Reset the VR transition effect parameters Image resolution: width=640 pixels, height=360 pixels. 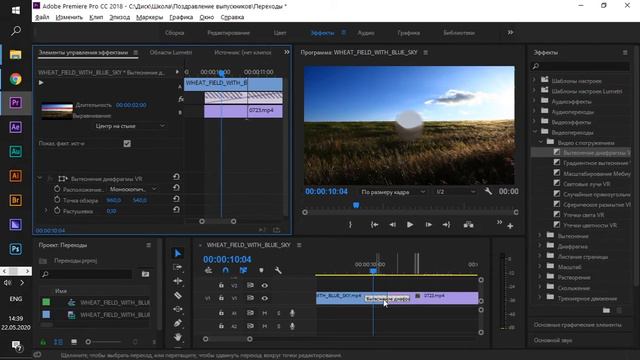pyautogui.click(x=176, y=177)
